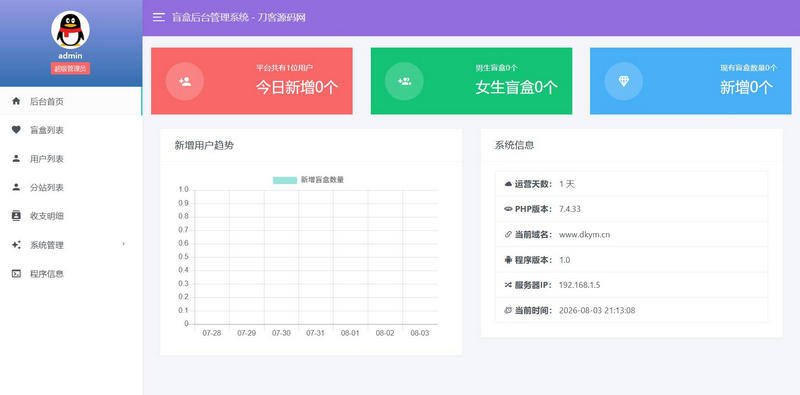This screenshot has width=800, height=395.
Task: Click the admin username label
Action: [x=70, y=56]
